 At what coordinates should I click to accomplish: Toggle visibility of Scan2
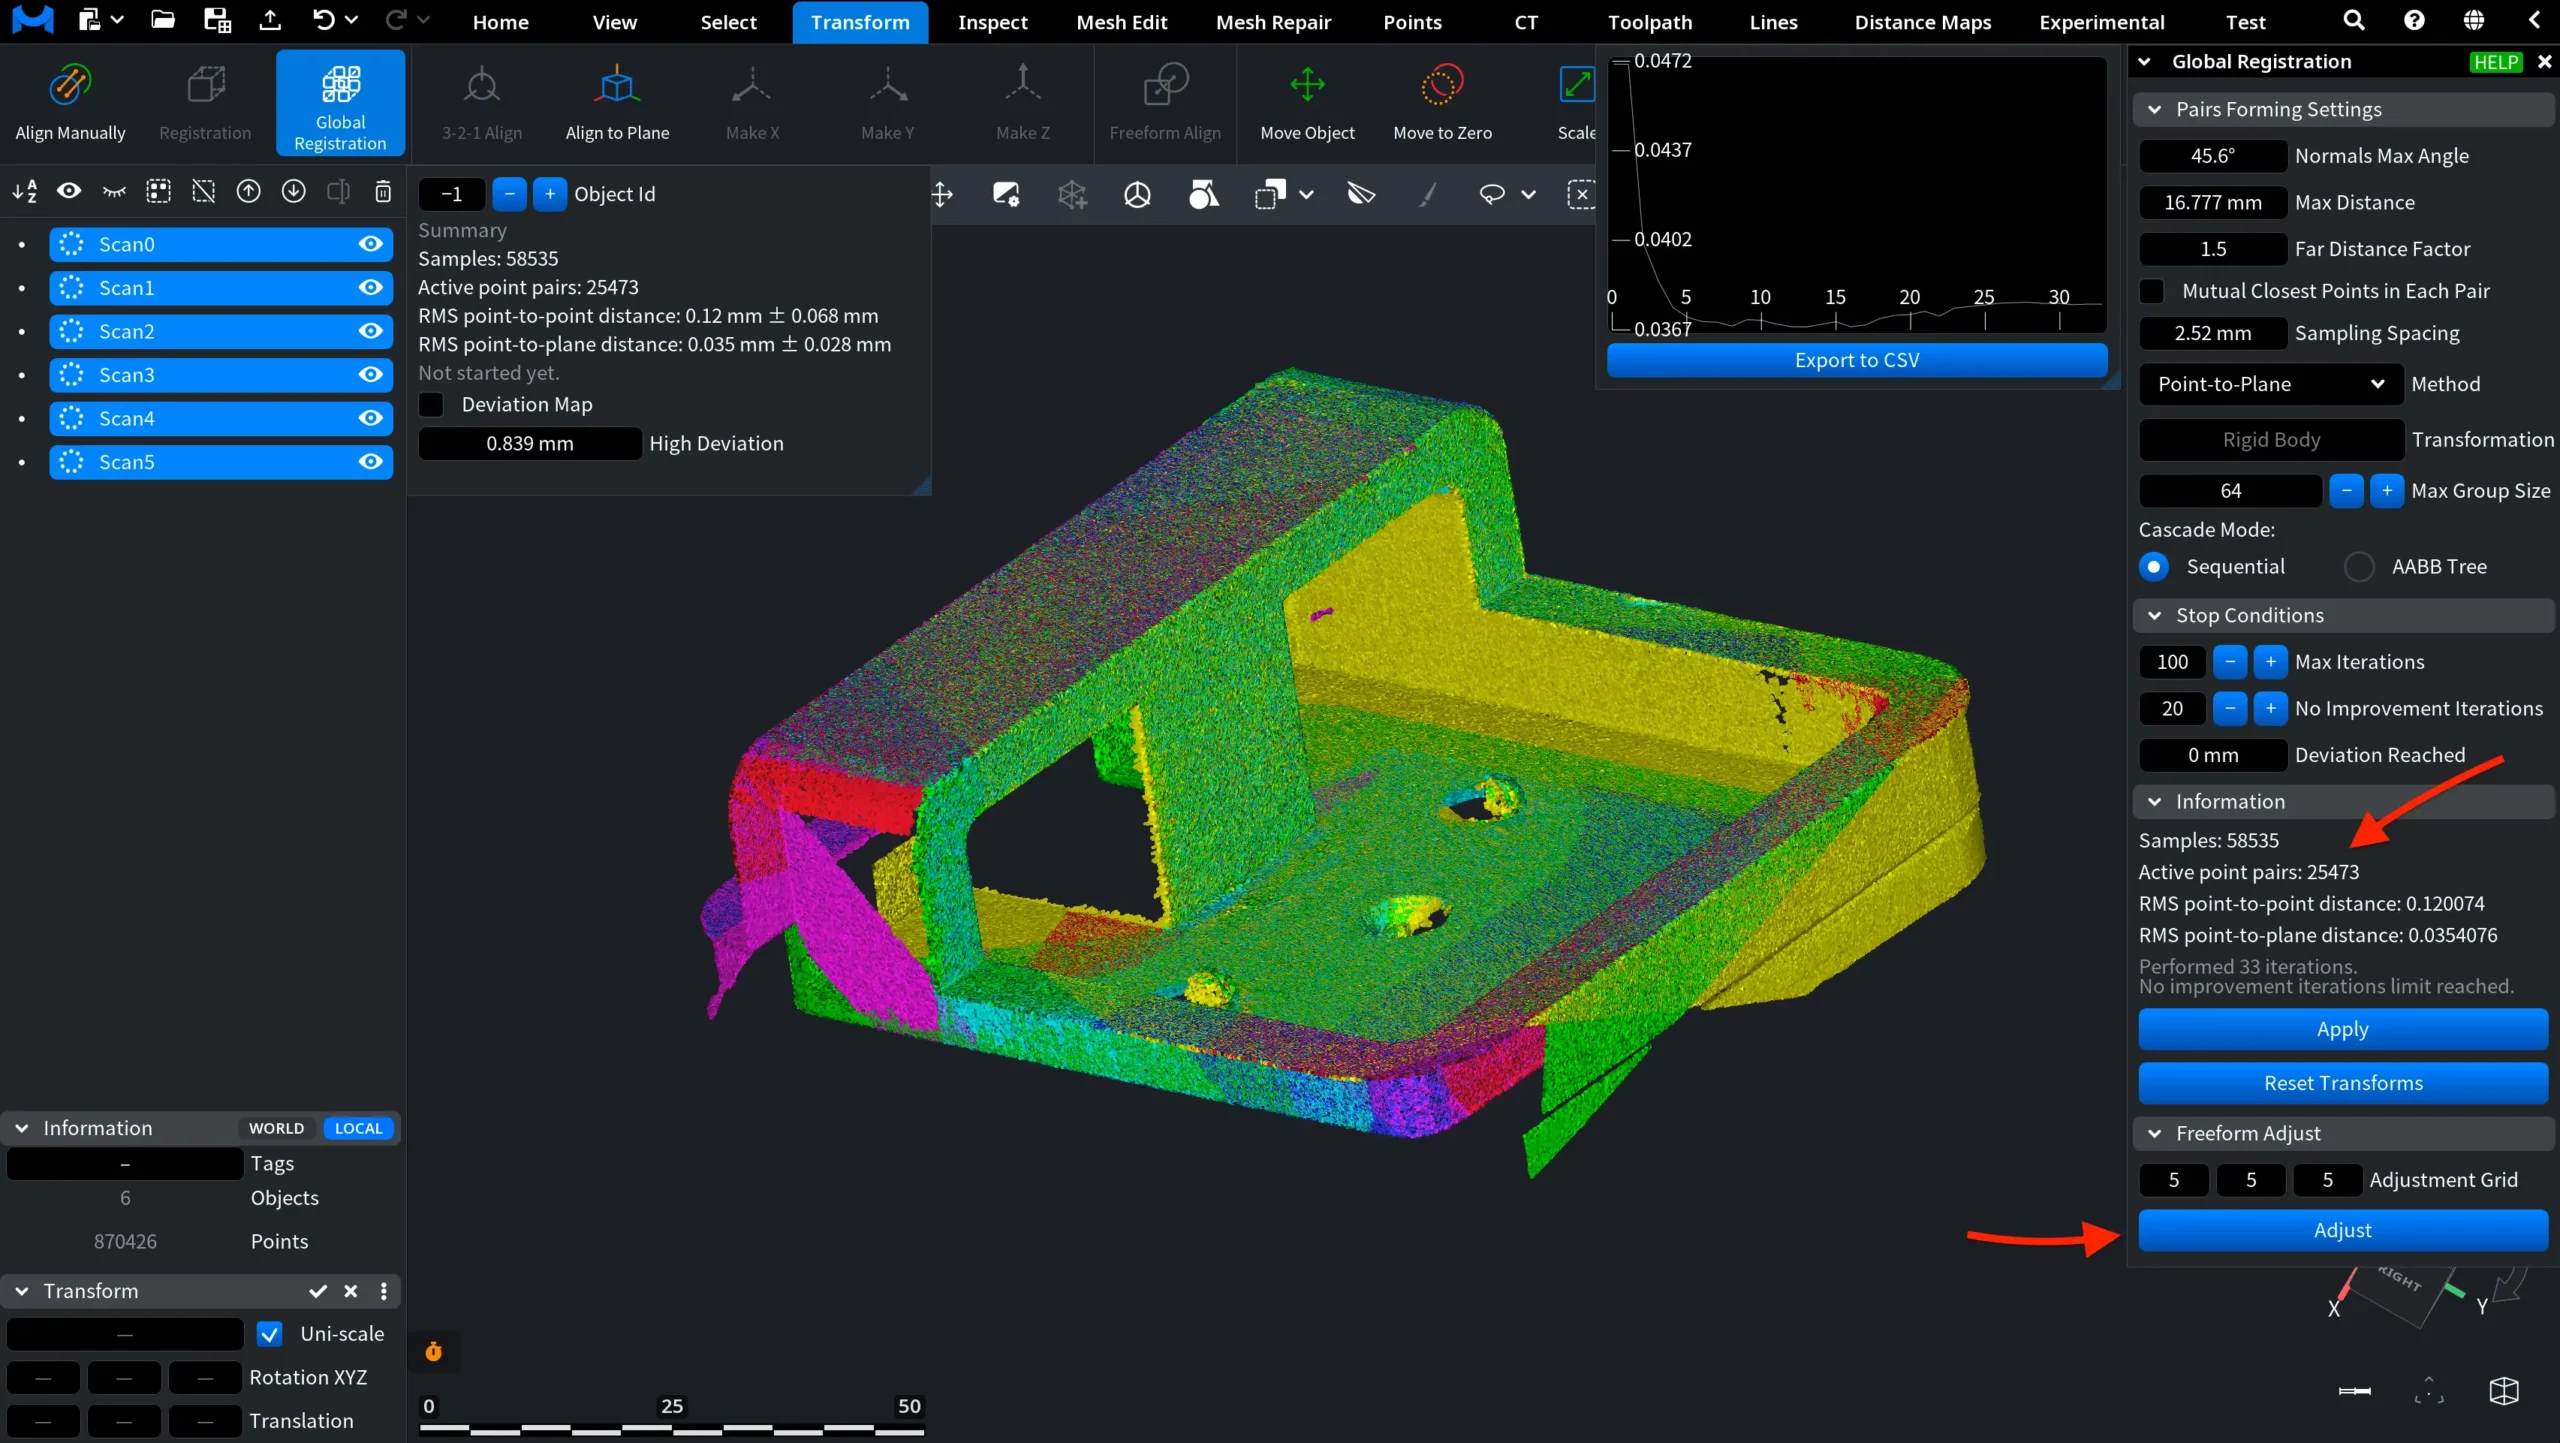[x=371, y=331]
